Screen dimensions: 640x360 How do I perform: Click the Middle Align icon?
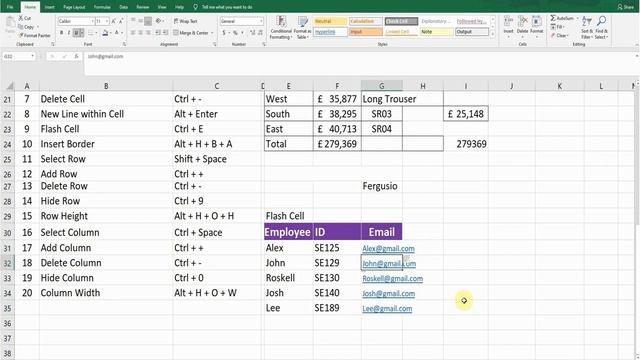pos(140,20)
